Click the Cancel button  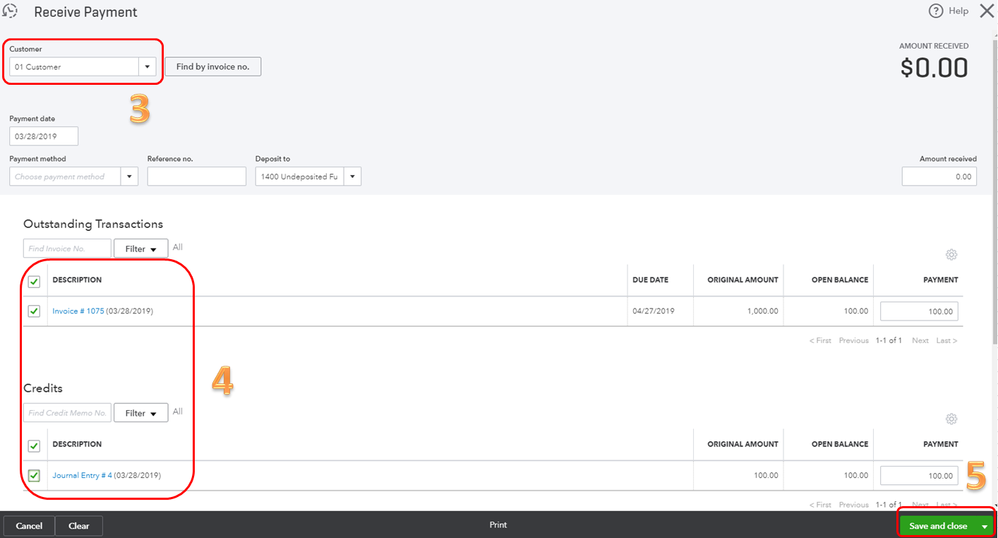coord(29,526)
